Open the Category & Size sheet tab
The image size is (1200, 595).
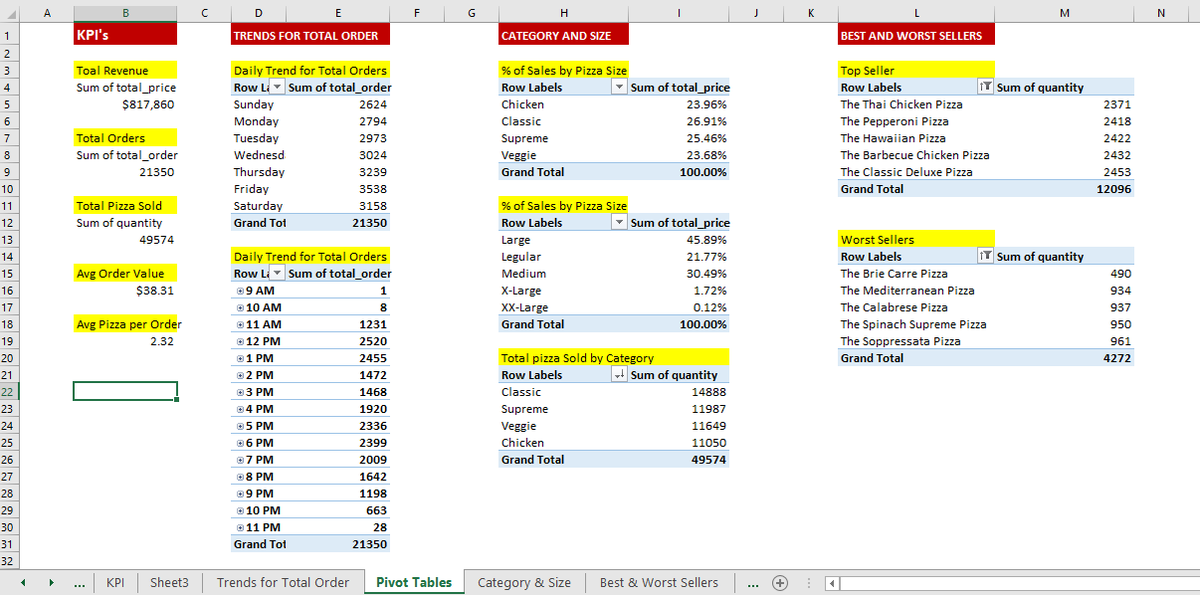(x=524, y=583)
